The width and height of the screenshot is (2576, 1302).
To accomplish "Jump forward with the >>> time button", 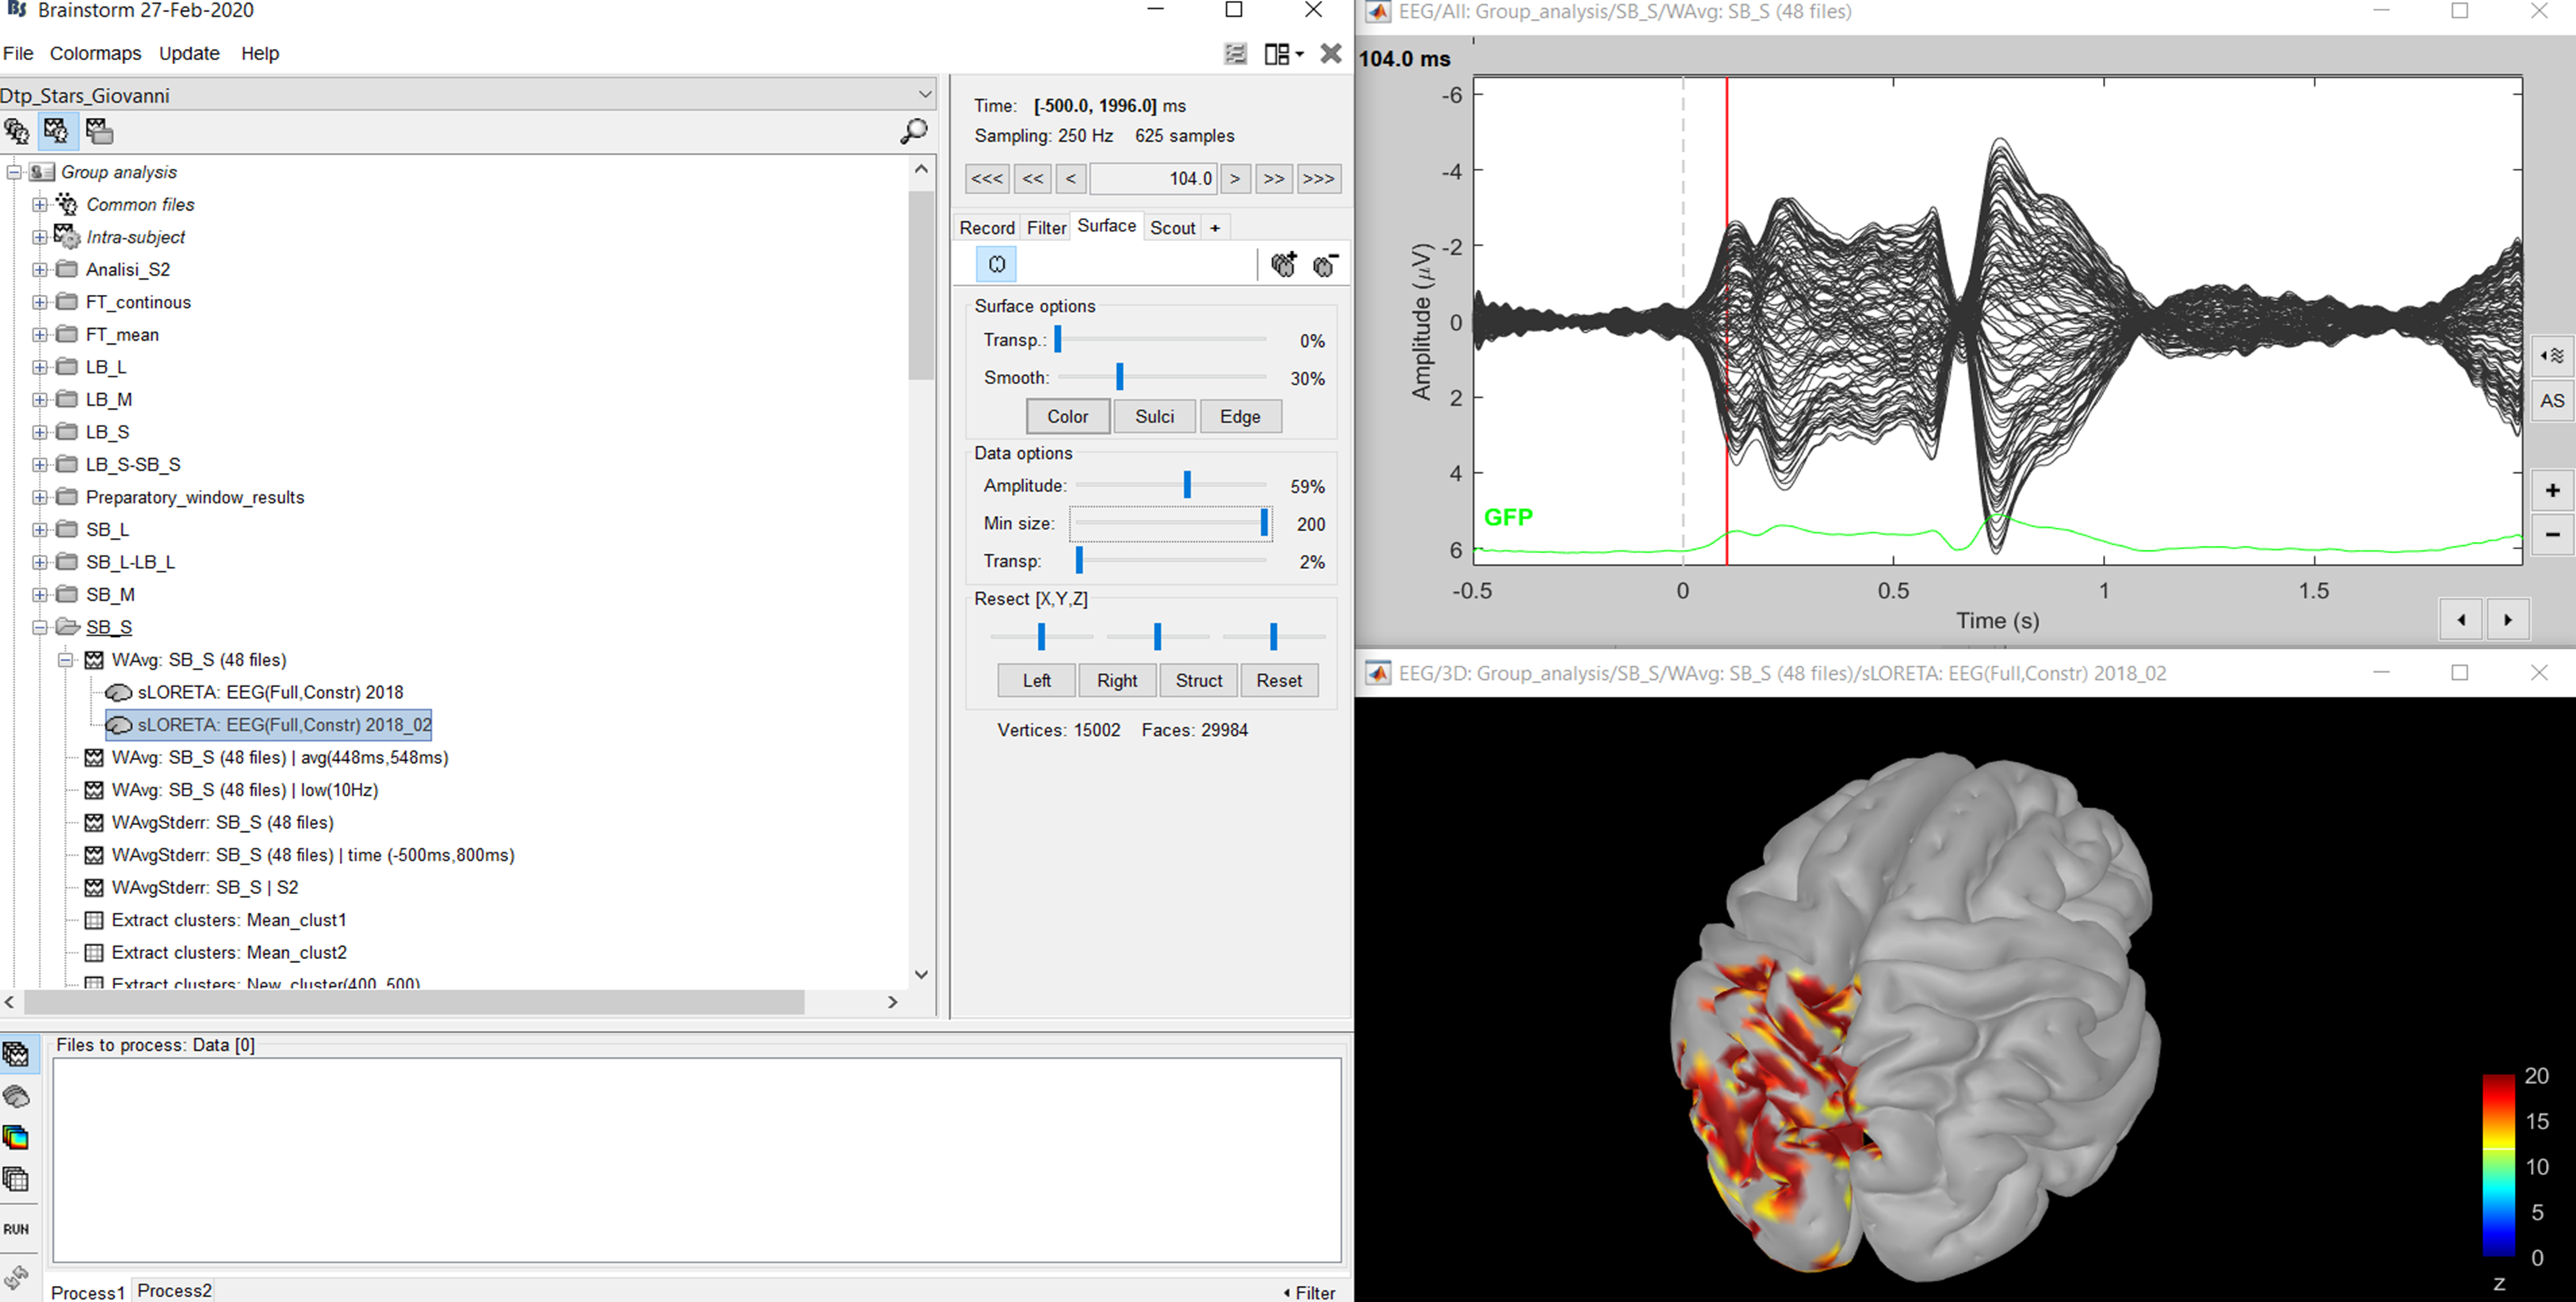I will 1318,179.
